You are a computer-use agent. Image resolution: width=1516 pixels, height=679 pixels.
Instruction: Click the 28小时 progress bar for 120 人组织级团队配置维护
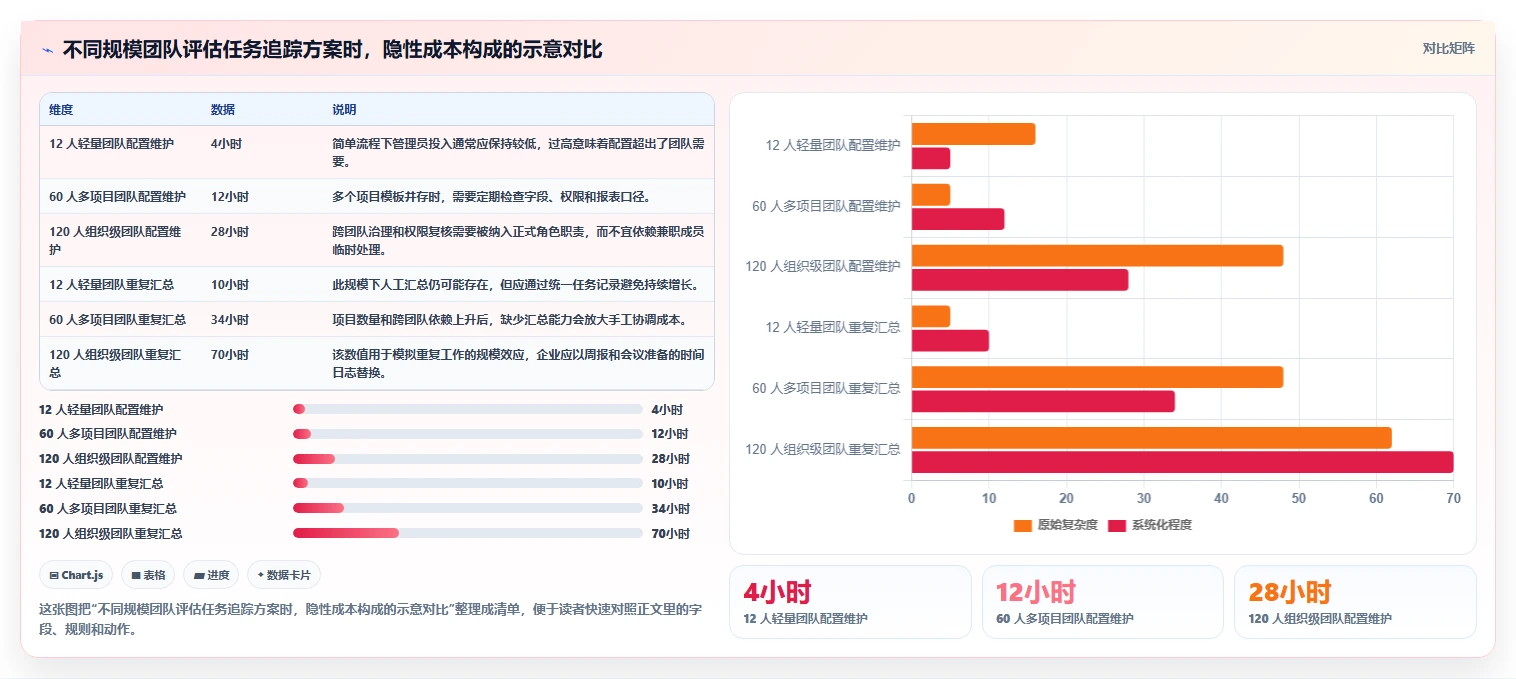coord(468,459)
